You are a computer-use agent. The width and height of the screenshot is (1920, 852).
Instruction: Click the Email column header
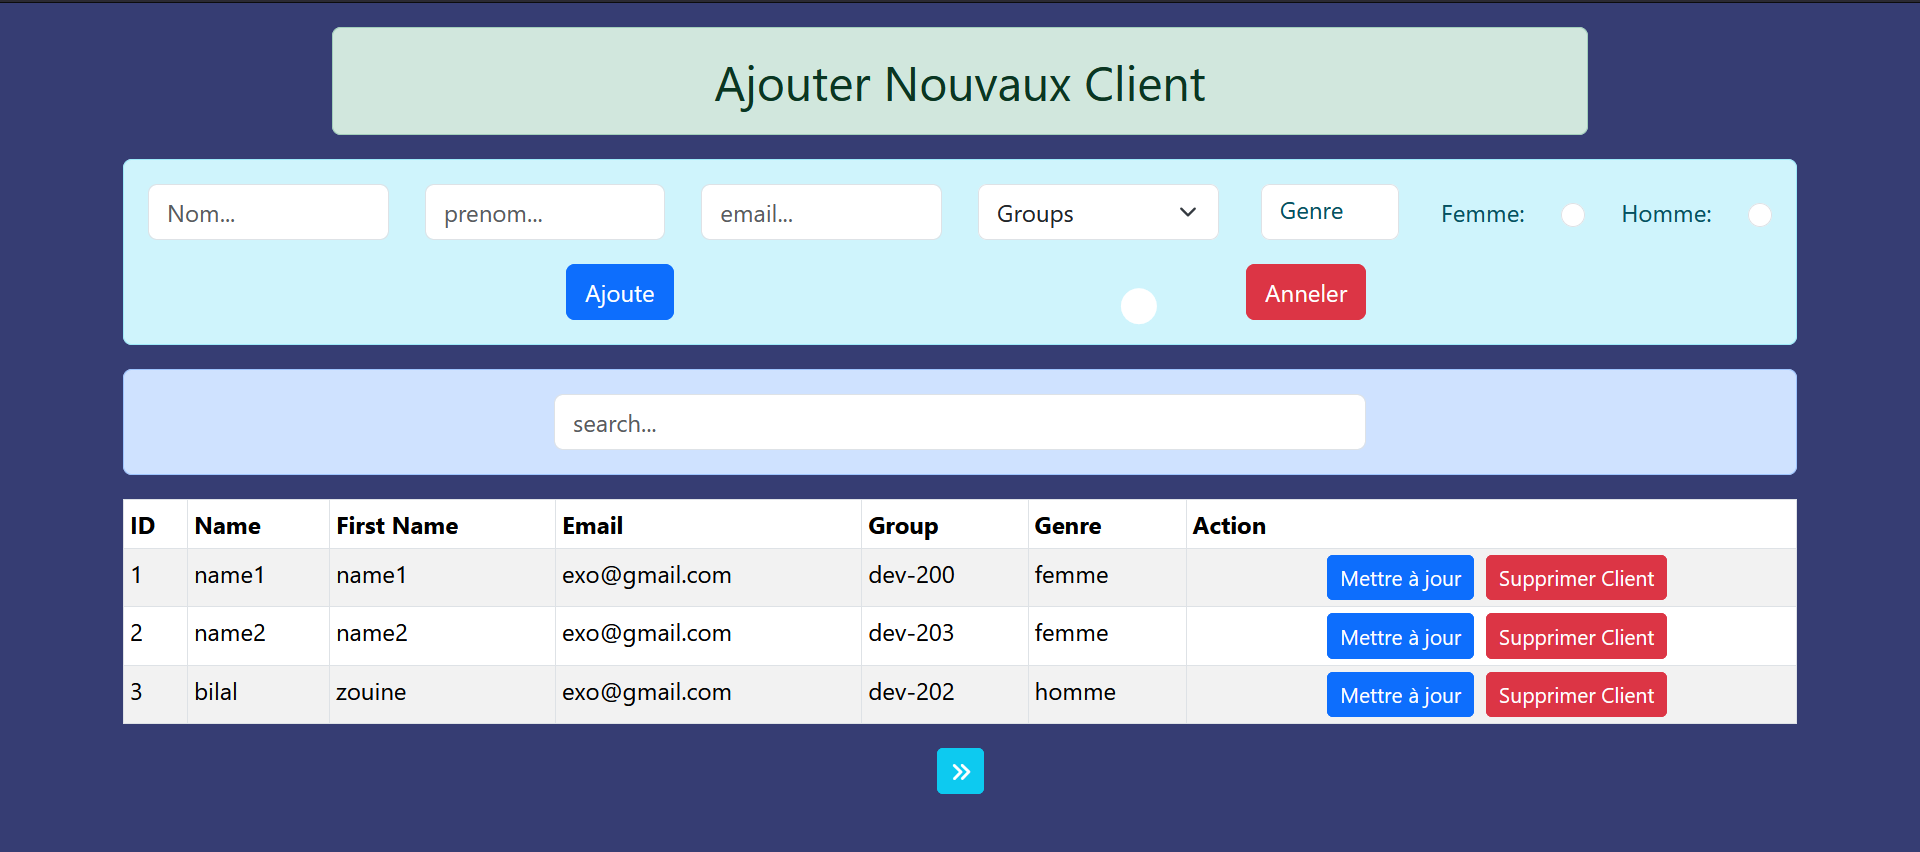(592, 526)
